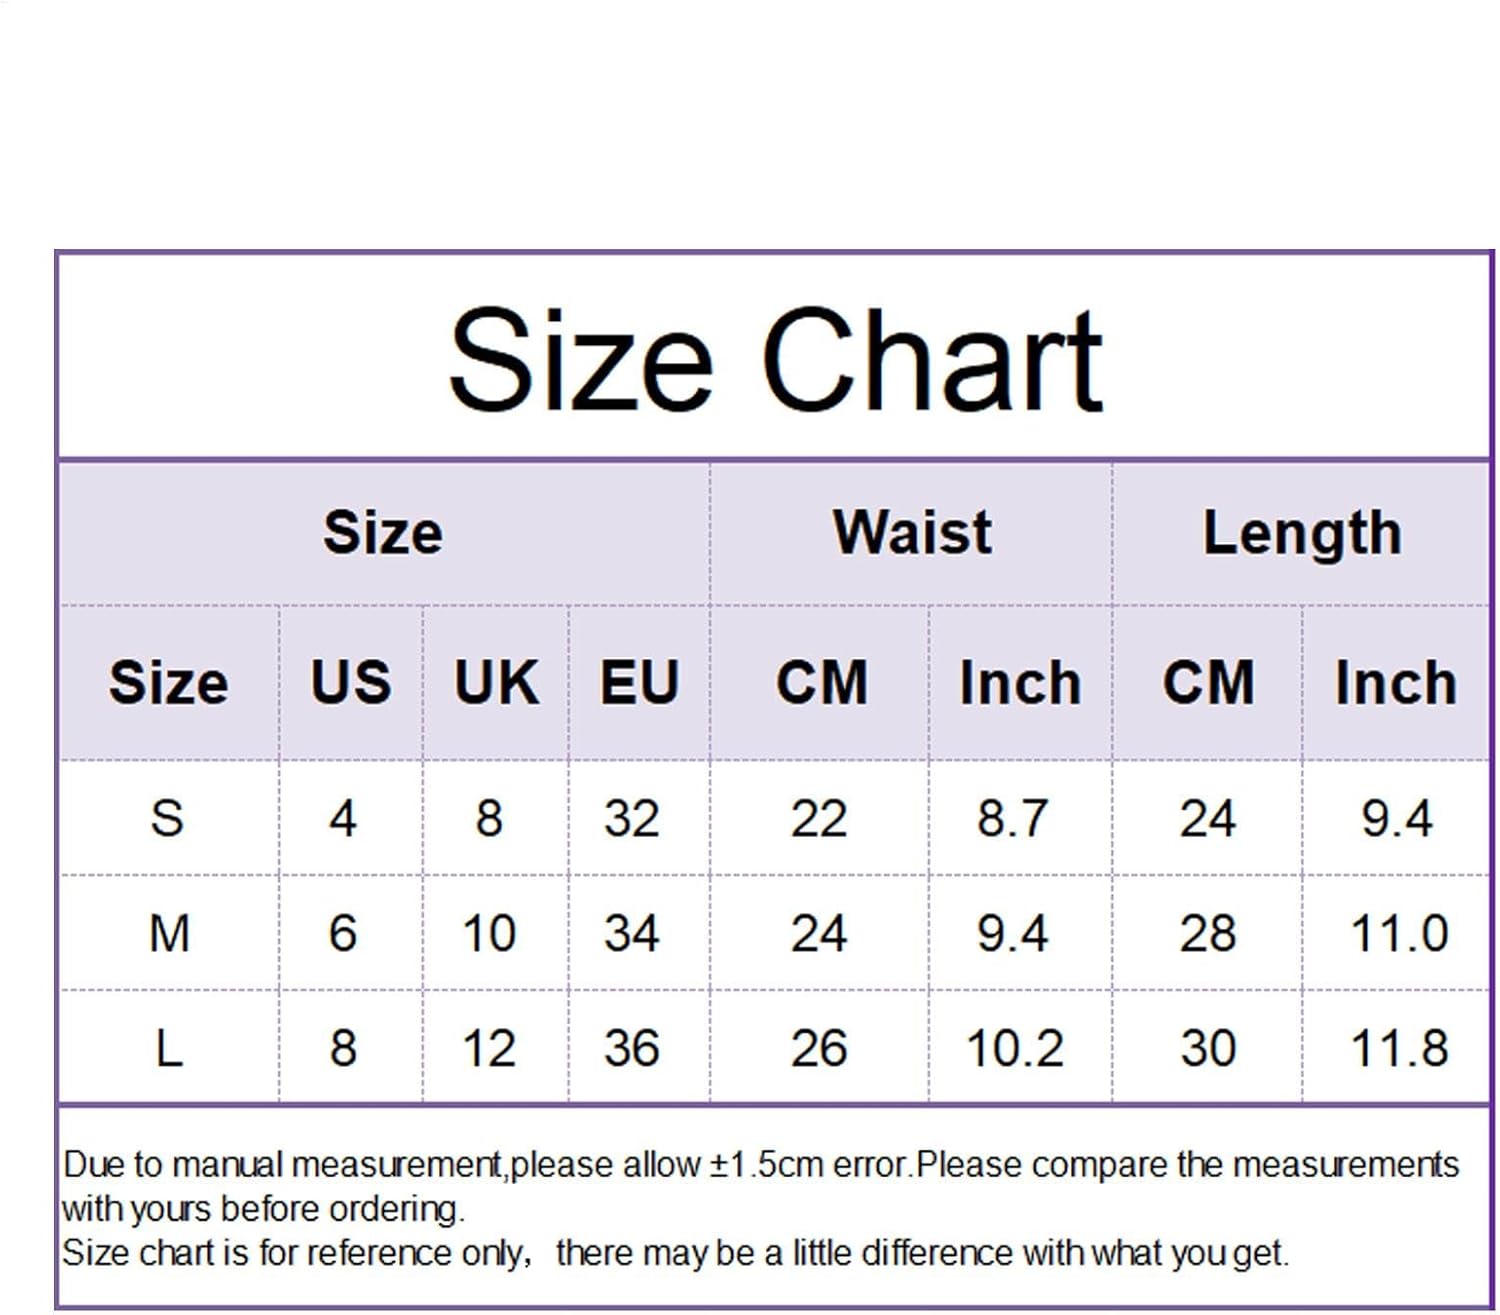
Task: Select the M size row label
Action: [x=168, y=934]
